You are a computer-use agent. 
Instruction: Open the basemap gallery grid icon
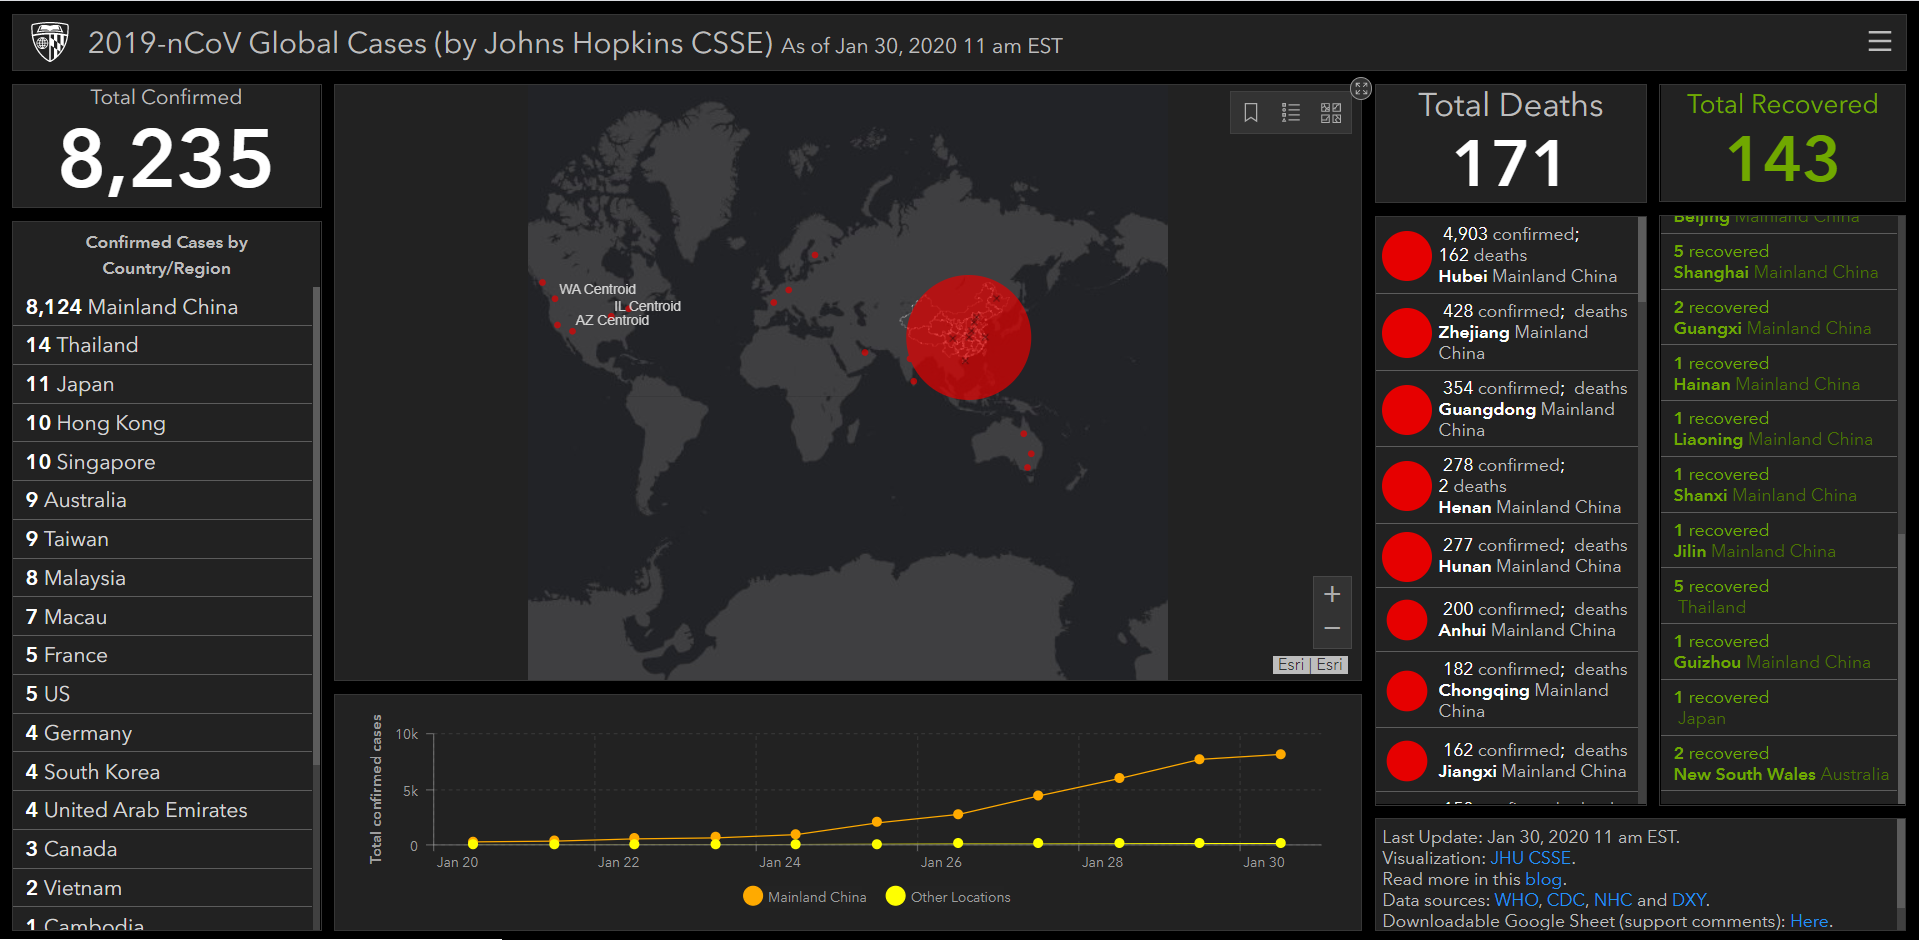[x=1331, y=113]
